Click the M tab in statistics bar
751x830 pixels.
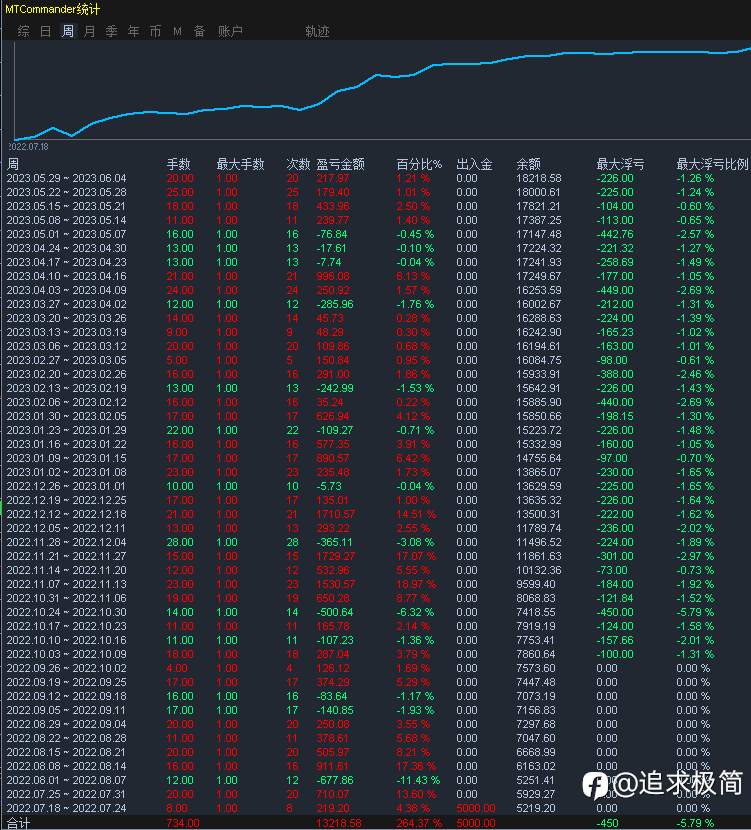(x=177, y=31)
